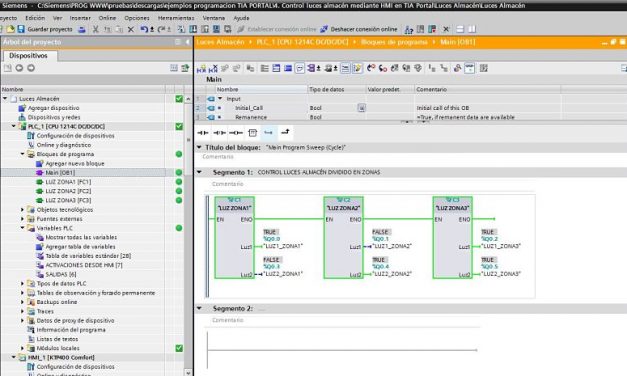Select the LUZ ZONA2 function block call
This screenshot has height=376, width=627.
(343, 237)
